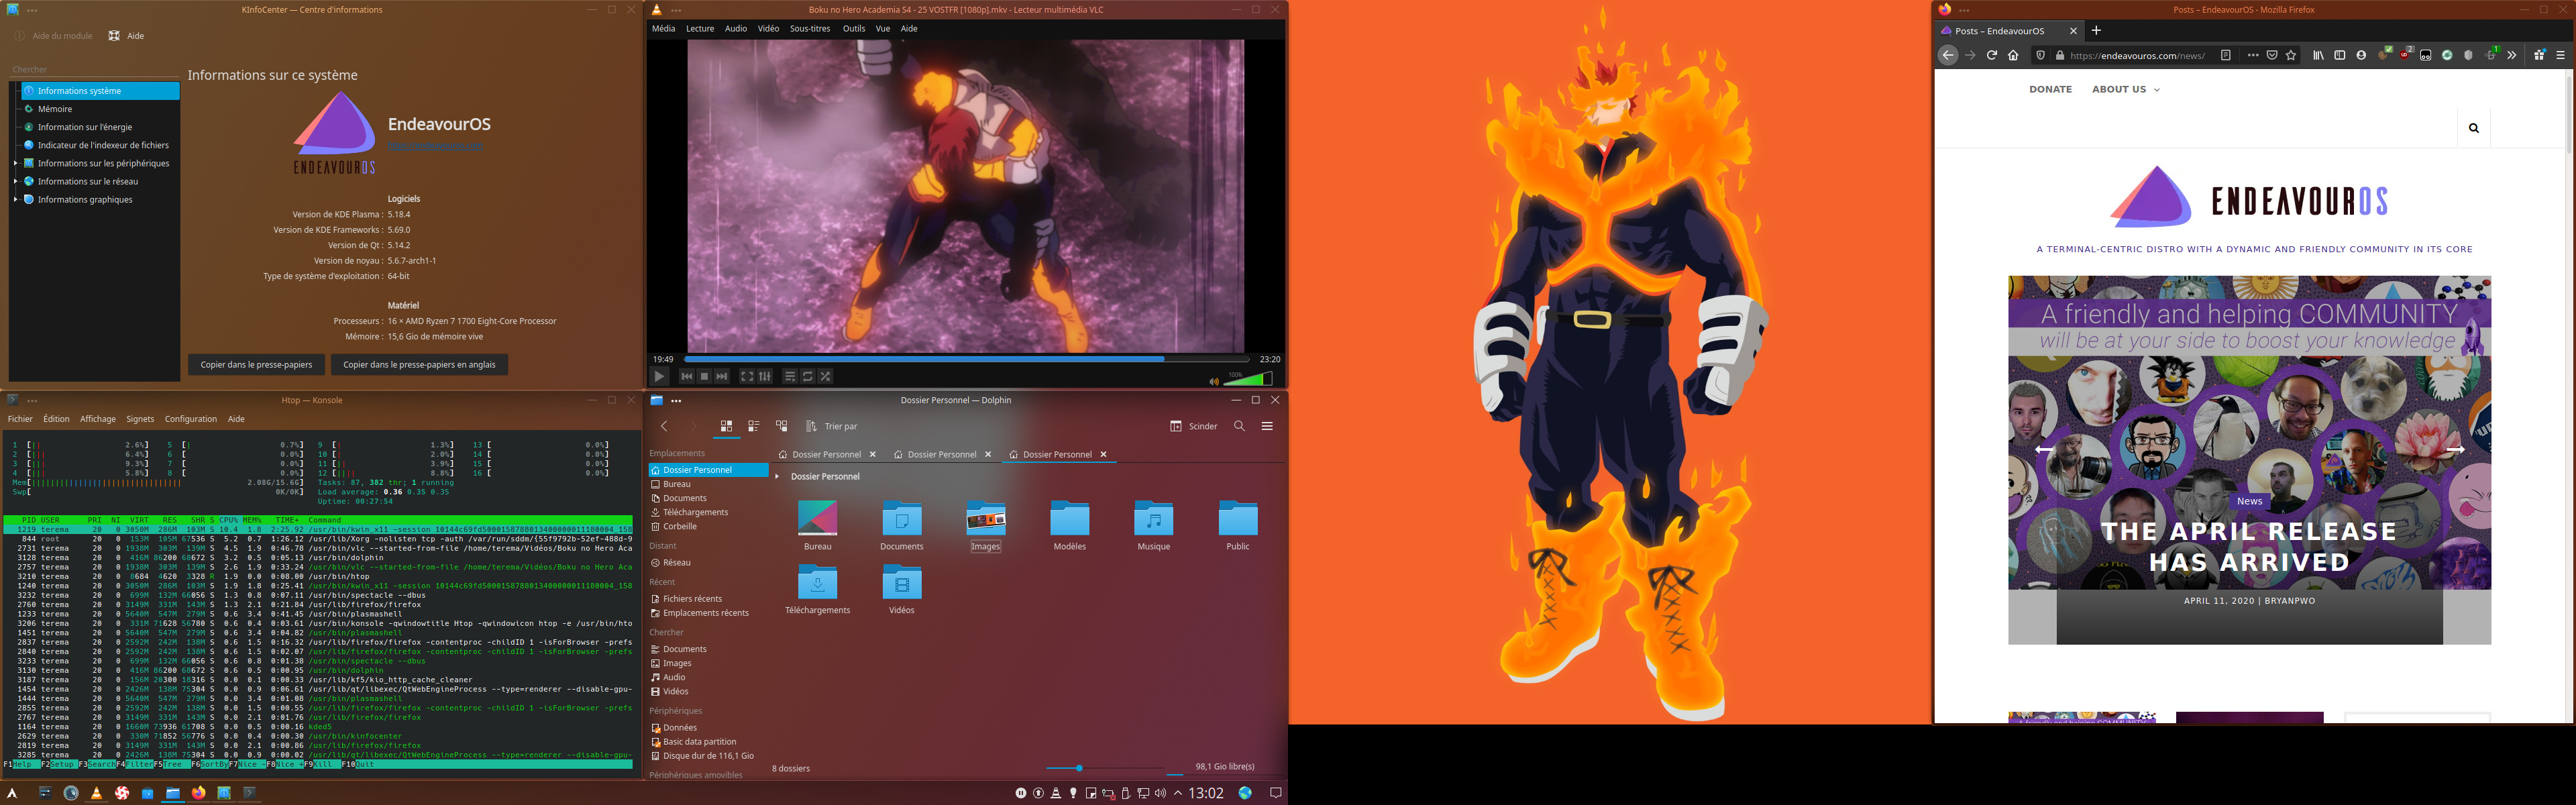Expand the Dossier Personnel breadcrumb arrow

(x=777, y=477)
